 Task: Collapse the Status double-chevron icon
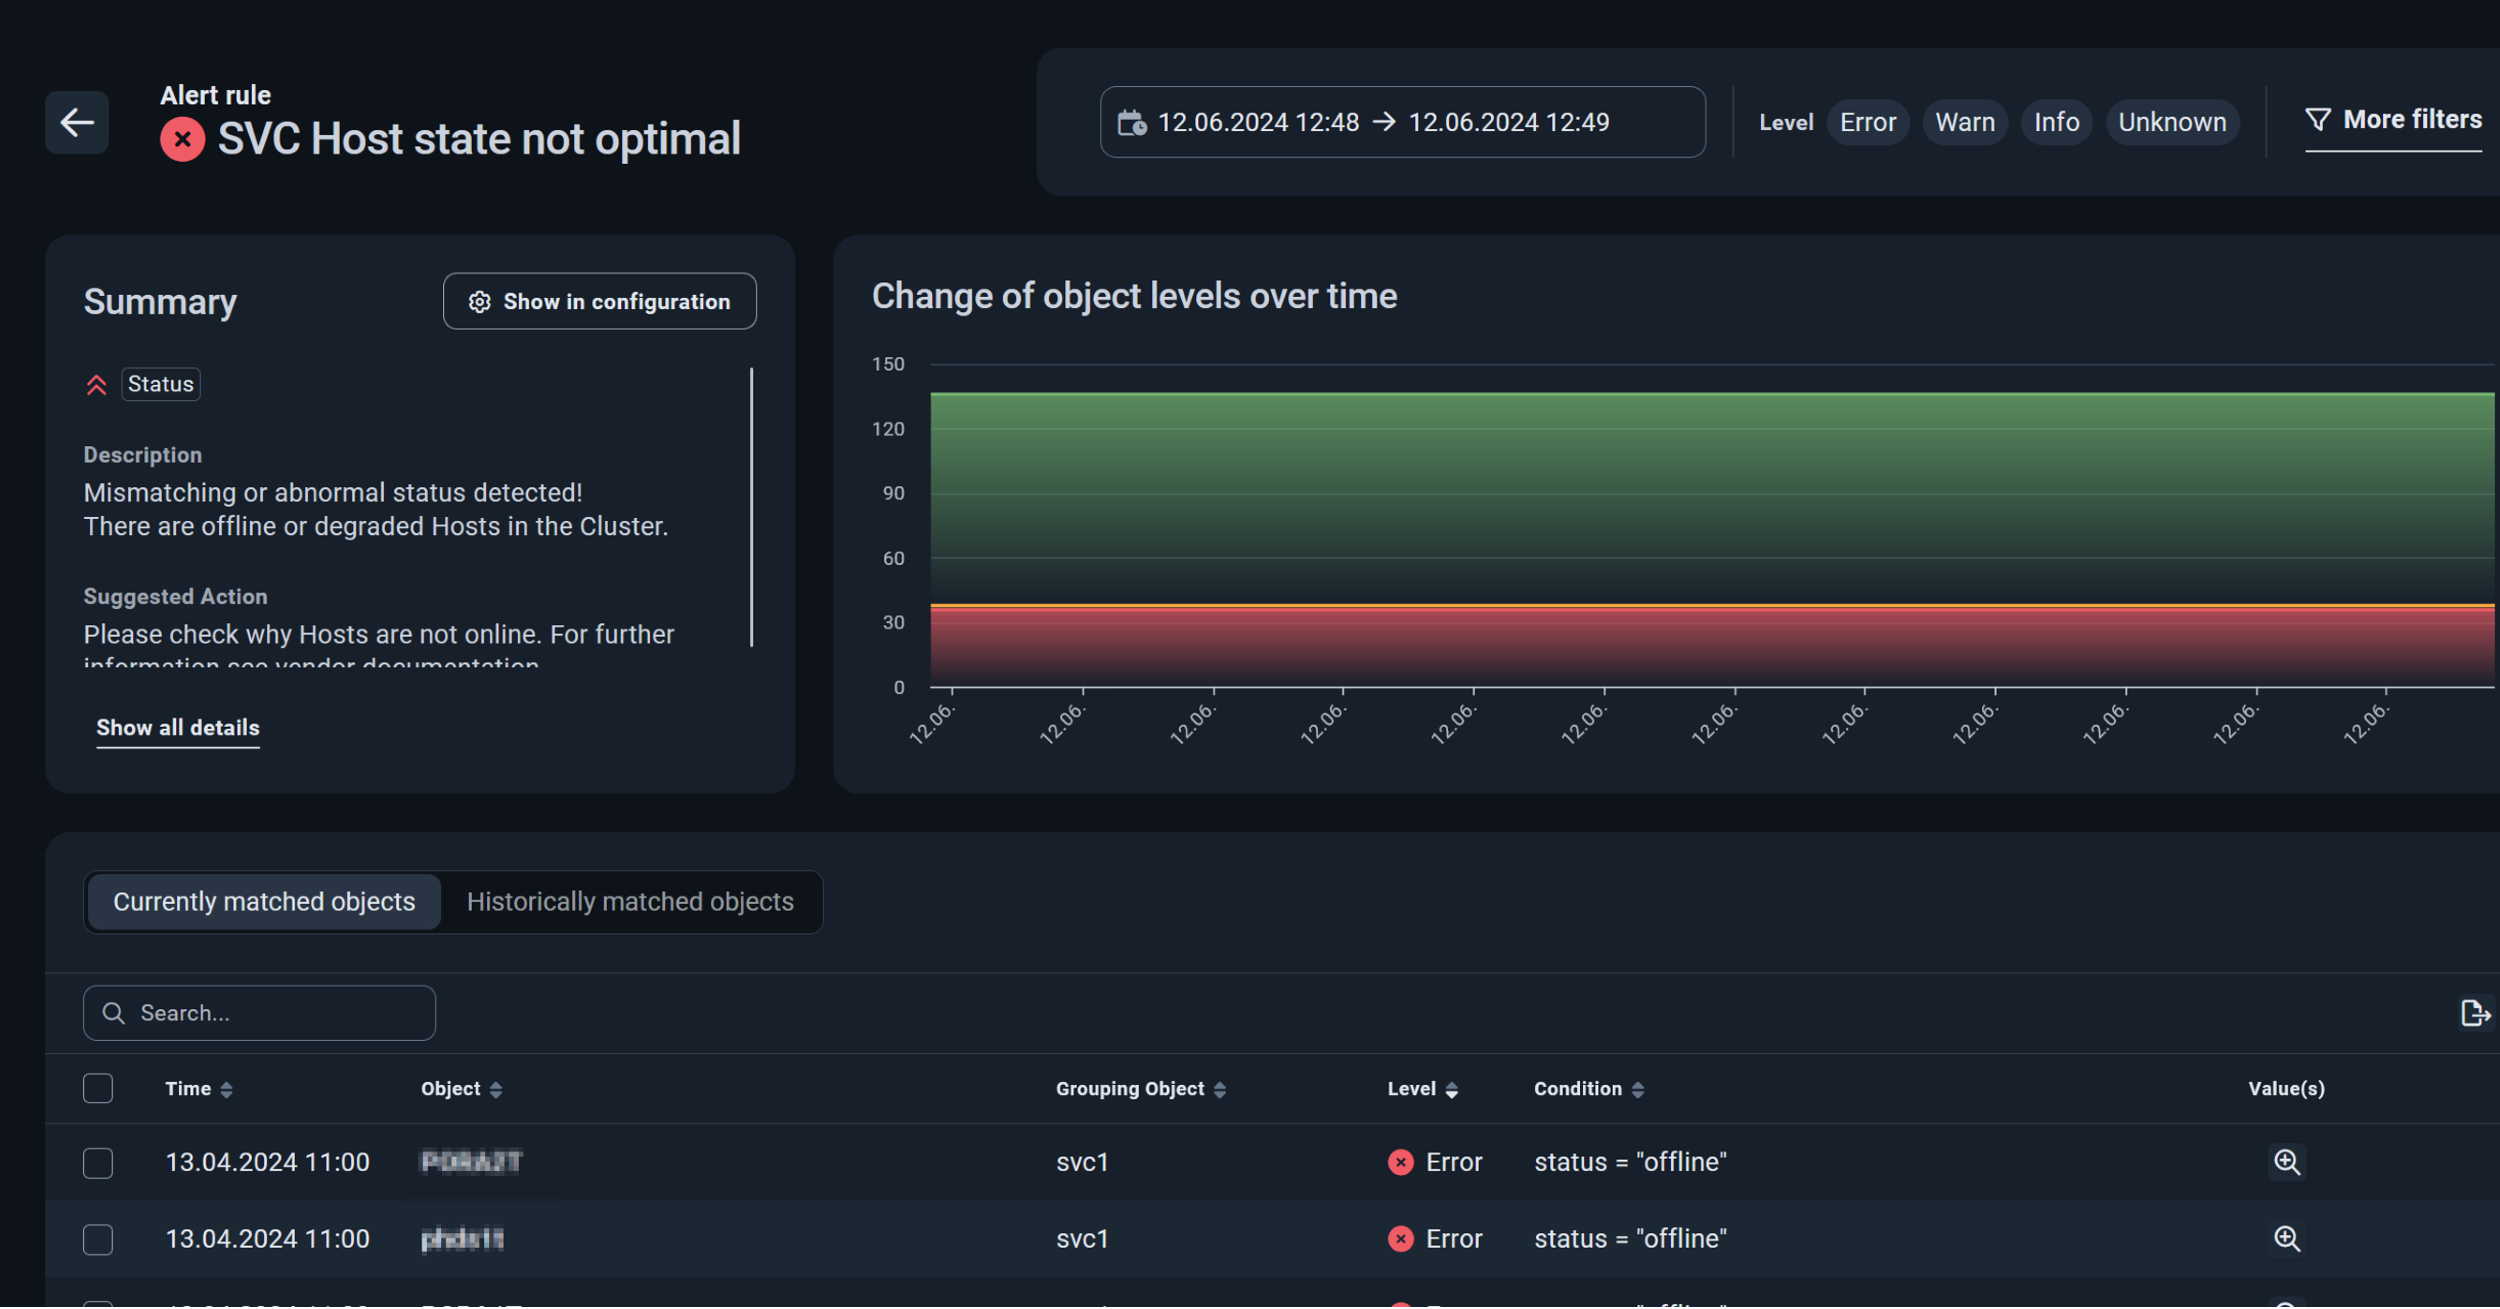tap(96, 385)
